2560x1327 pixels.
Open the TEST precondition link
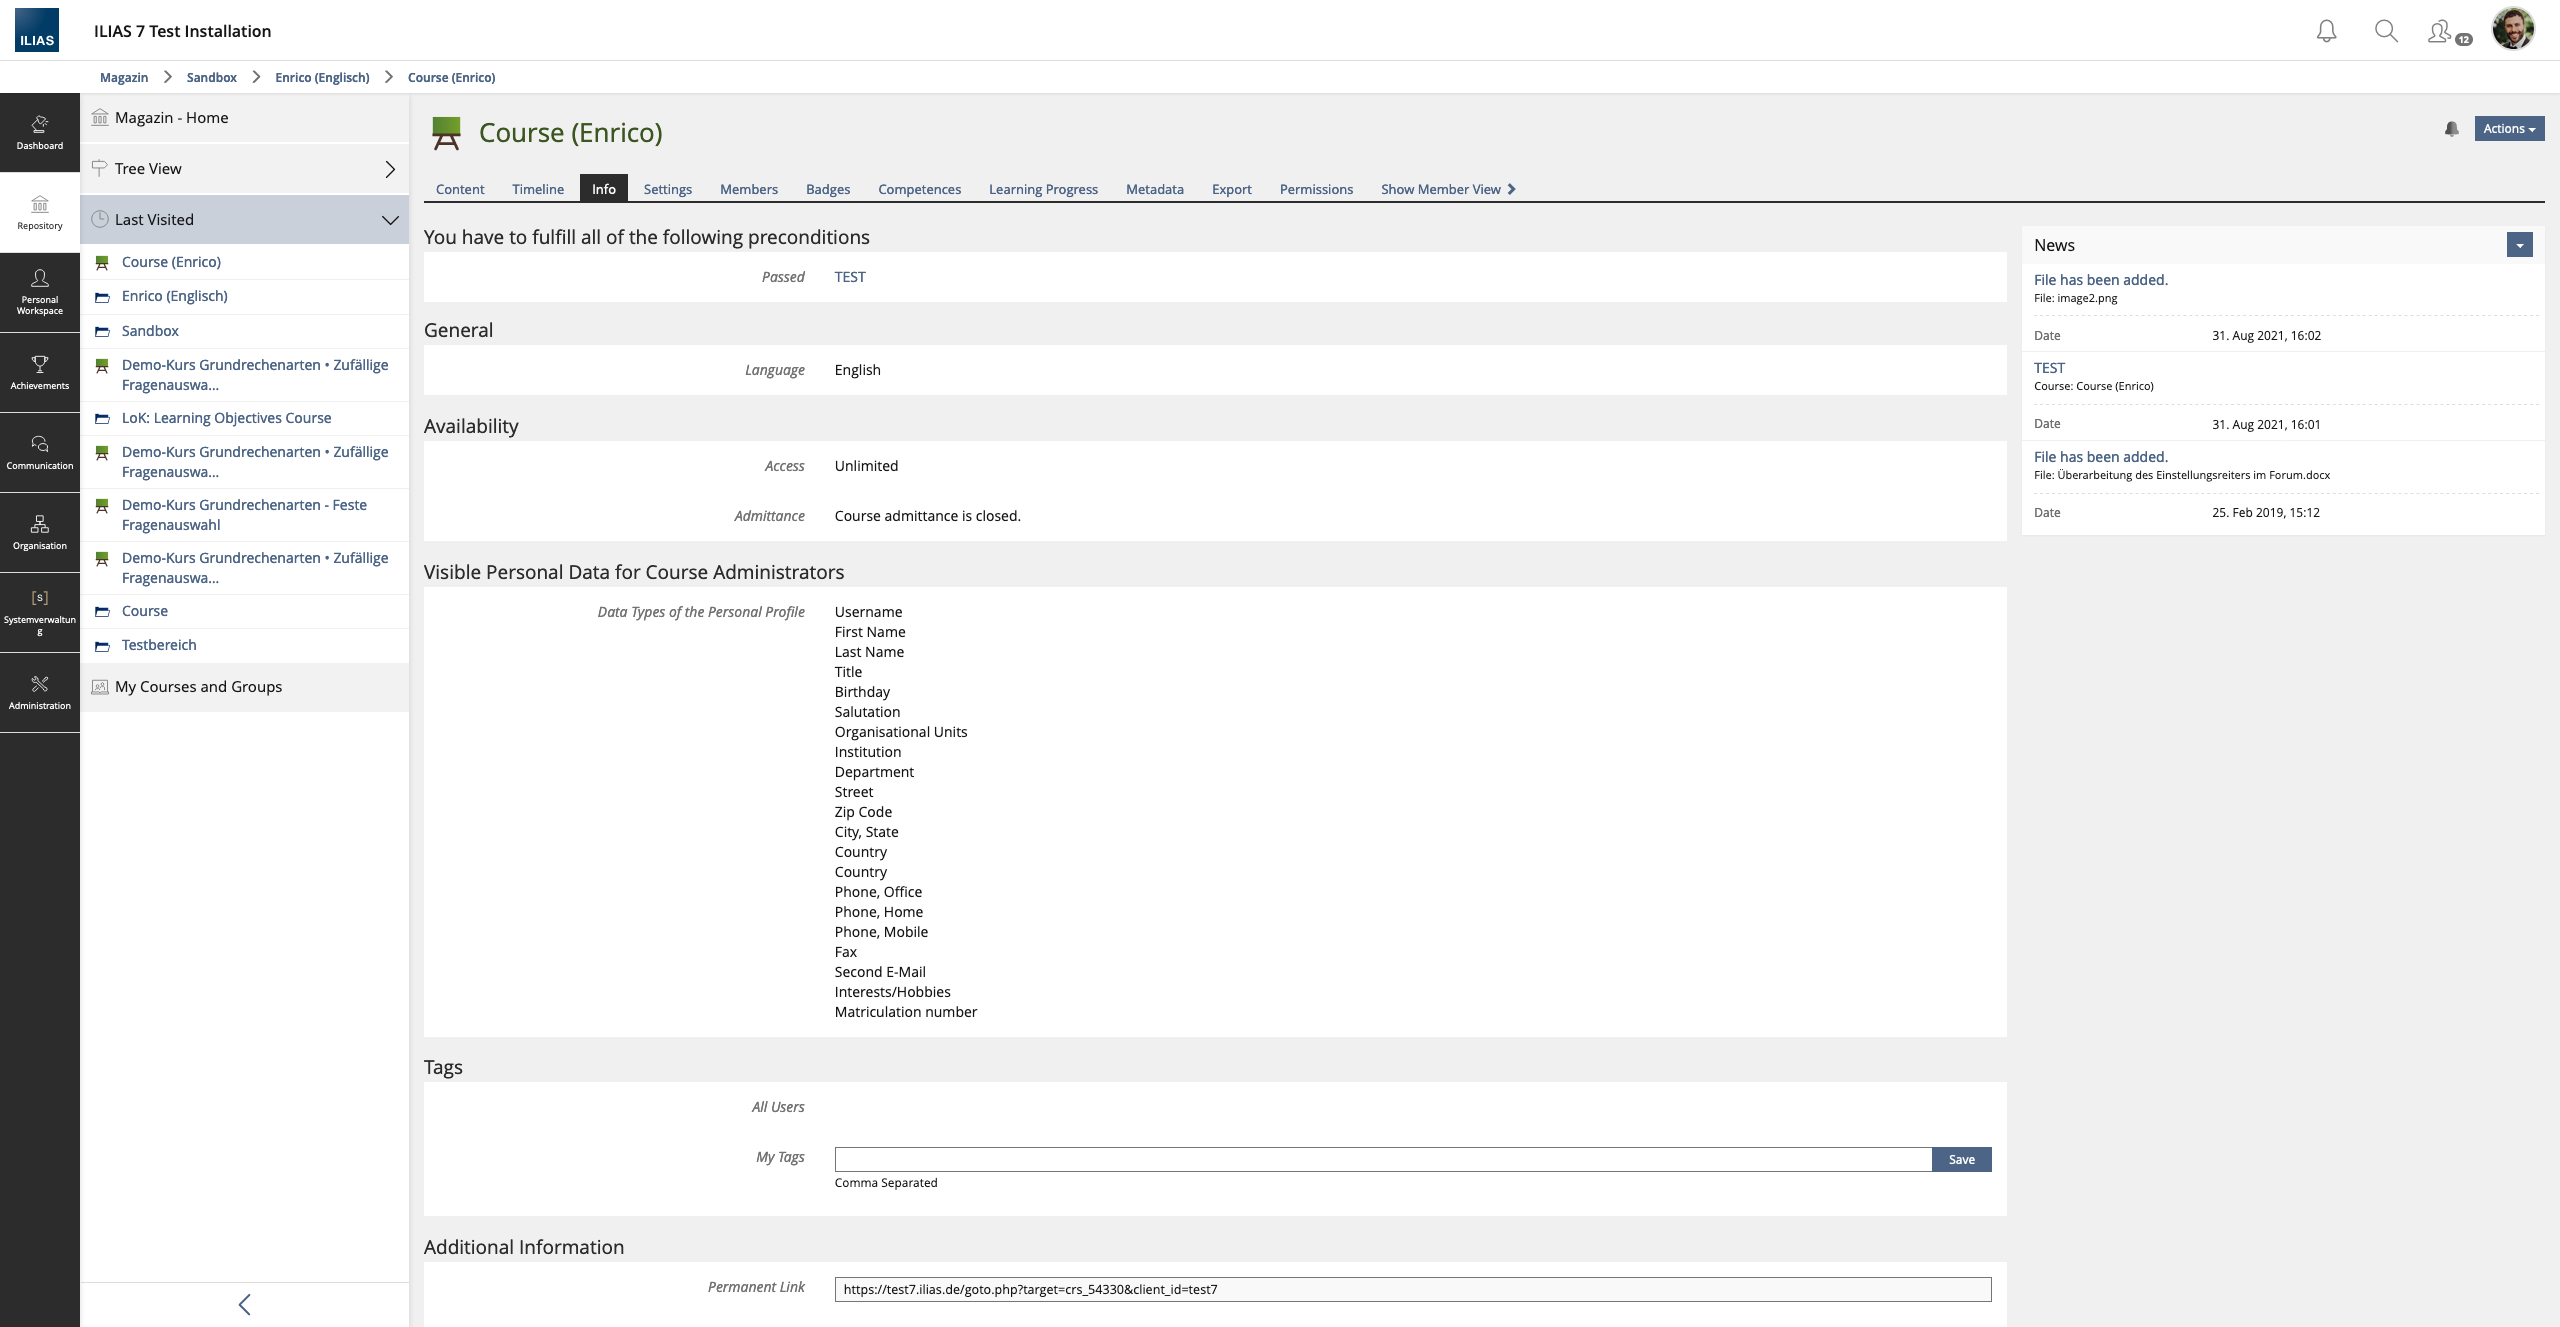click(850, 277)
